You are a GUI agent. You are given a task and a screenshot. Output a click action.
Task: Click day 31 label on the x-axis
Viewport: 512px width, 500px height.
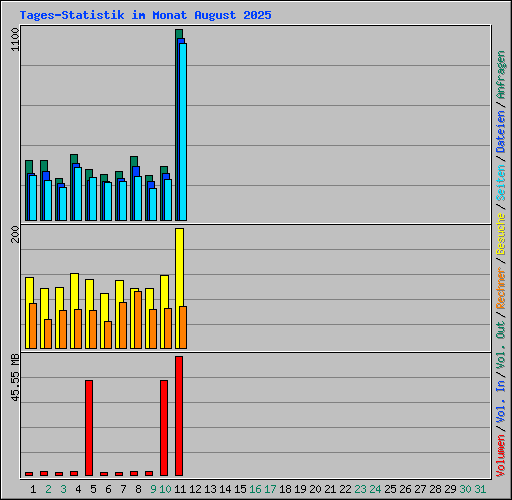480,489
